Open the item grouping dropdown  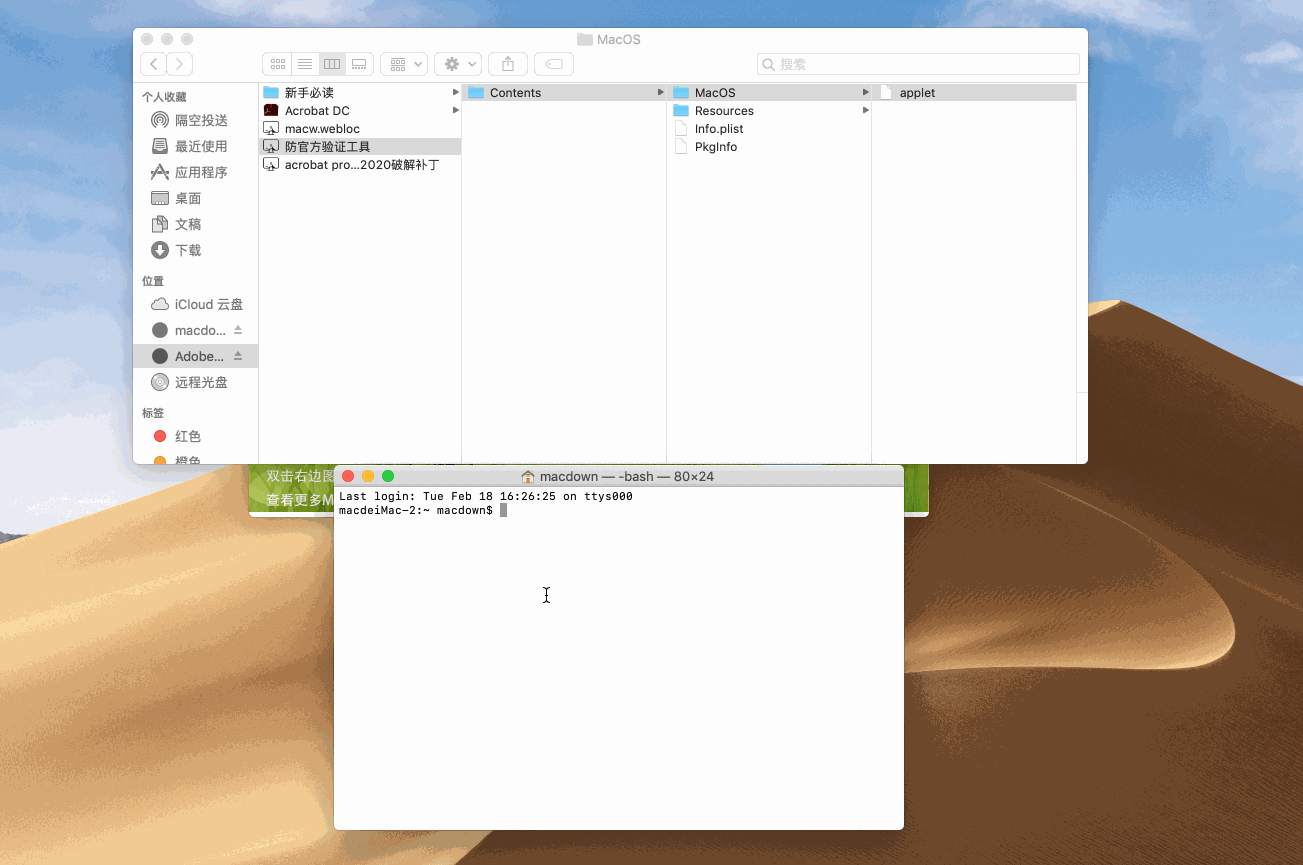(x=404, y=63)
